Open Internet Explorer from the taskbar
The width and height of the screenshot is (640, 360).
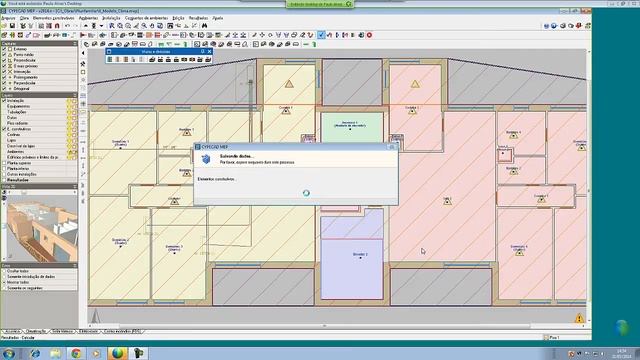coord(35,353)
